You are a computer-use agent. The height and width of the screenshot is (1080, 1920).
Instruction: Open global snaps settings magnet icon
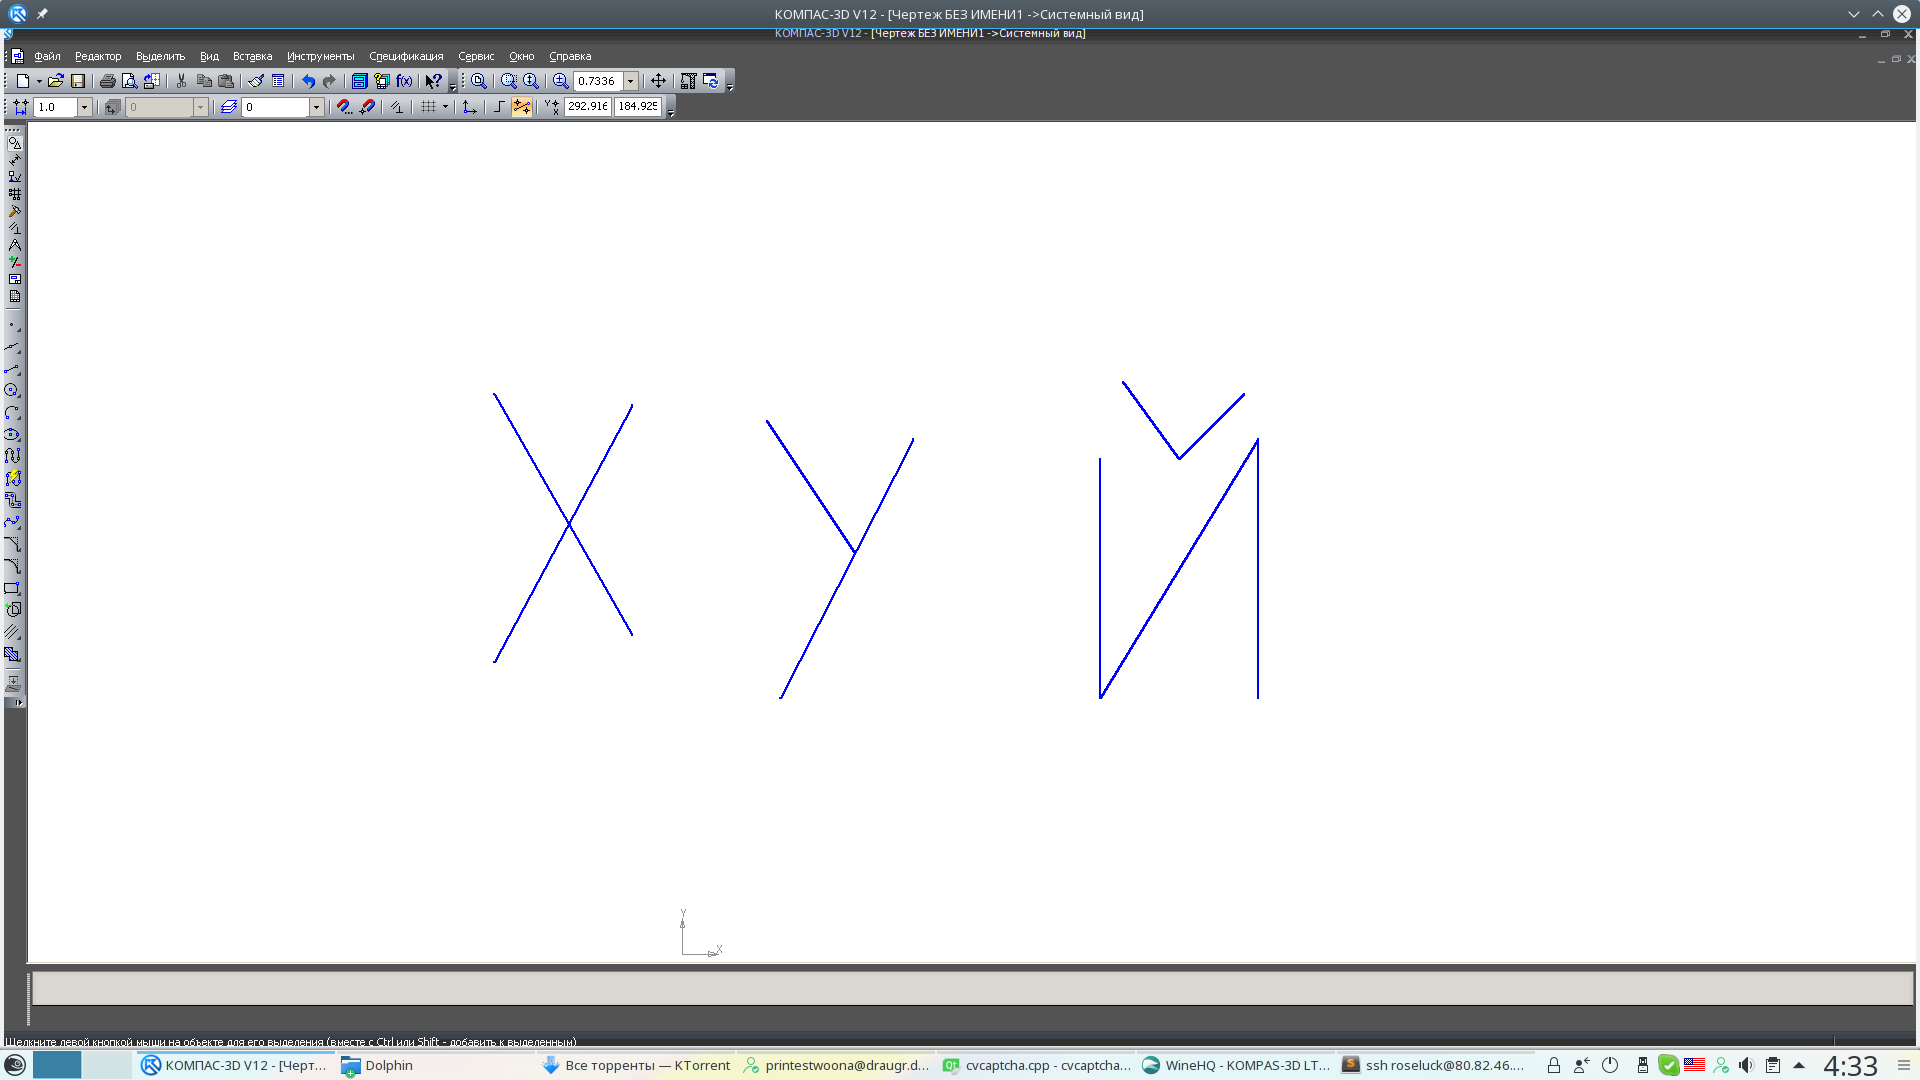344,107
